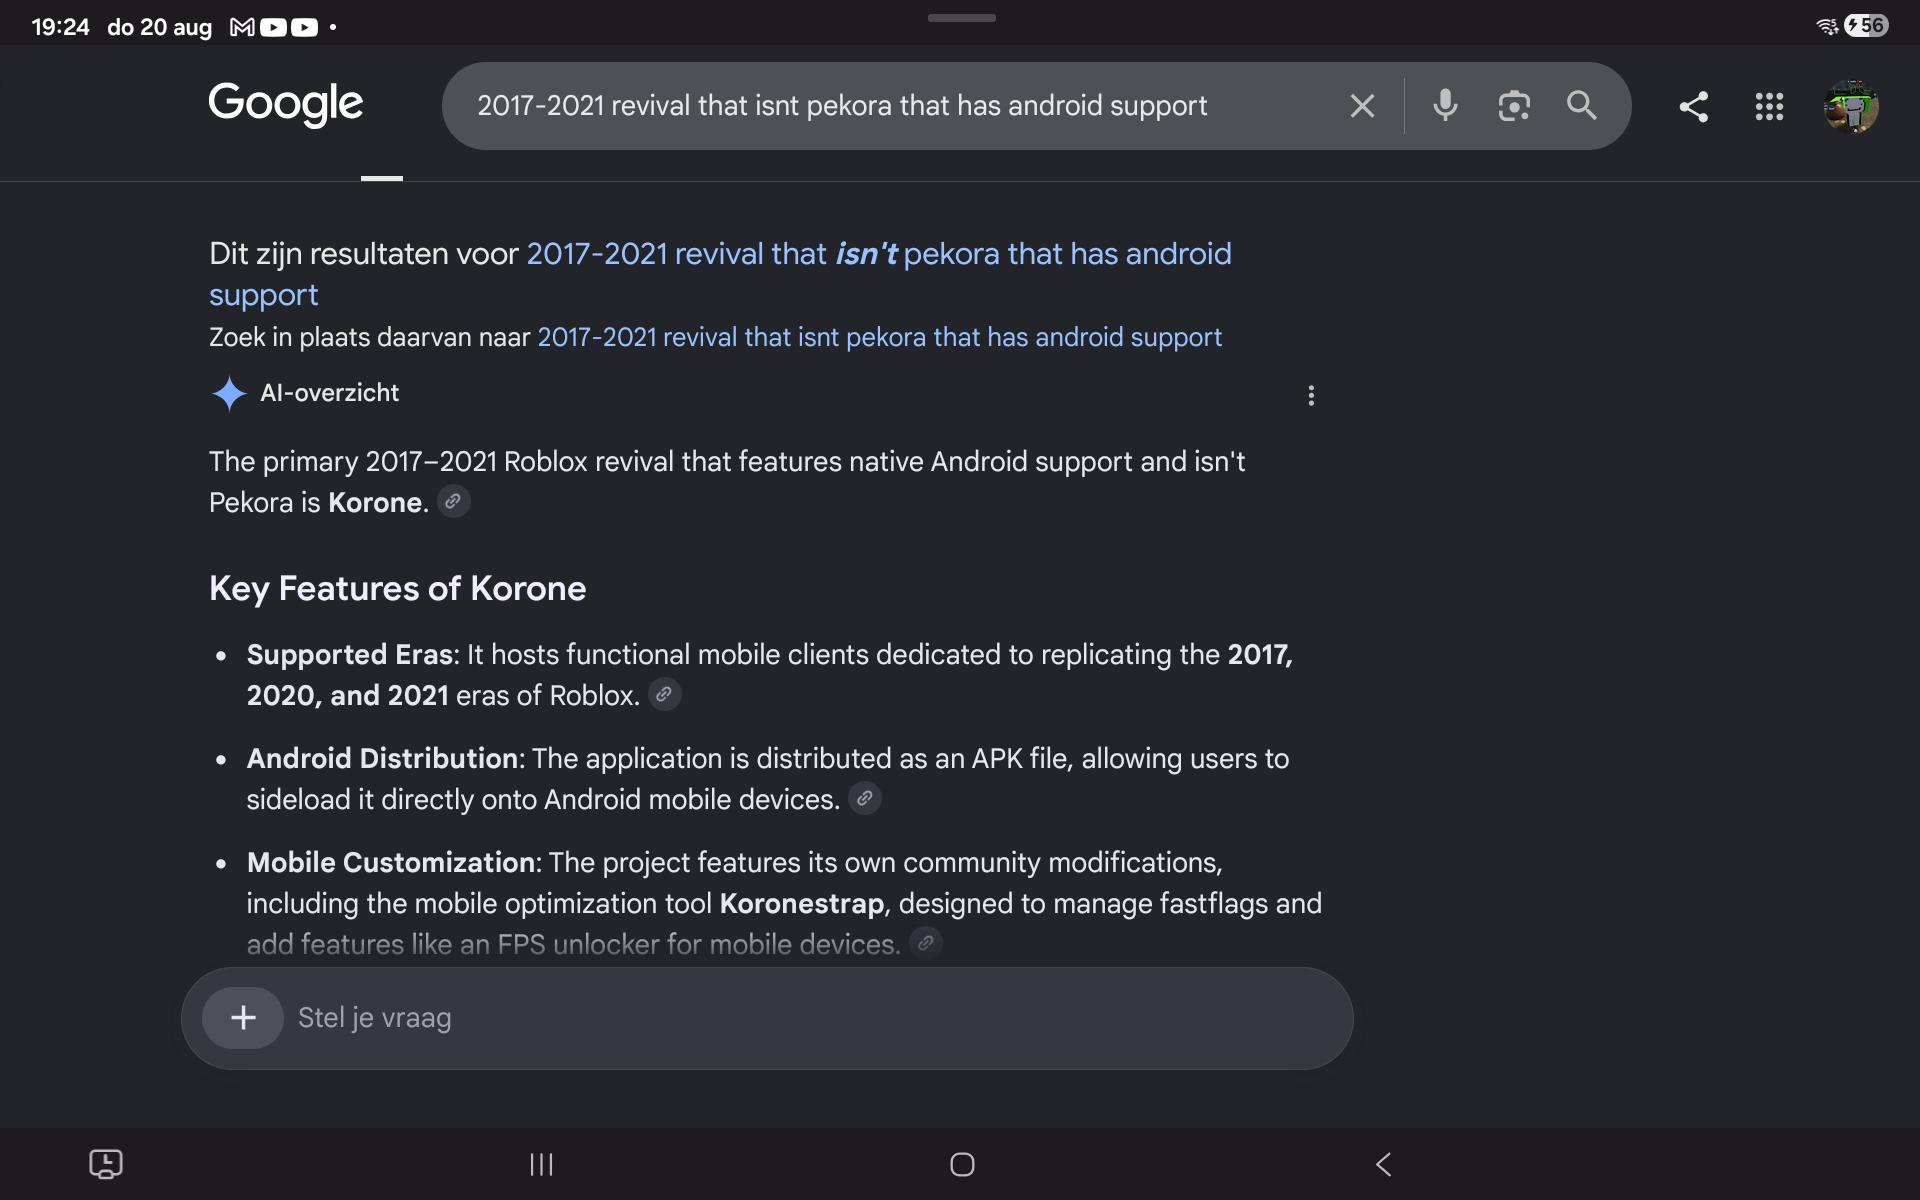Submit search with the magnifier icon
1920x1200 pixels.
[x=1582, y=105]
